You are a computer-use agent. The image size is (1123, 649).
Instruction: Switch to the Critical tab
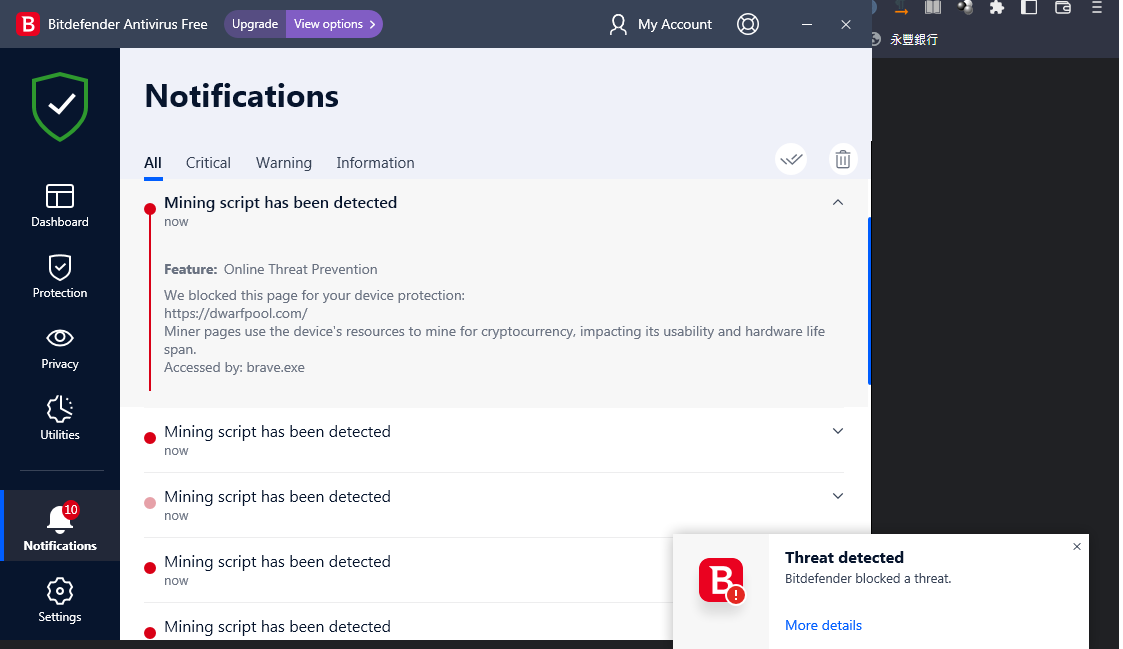[x=208, y=163]
